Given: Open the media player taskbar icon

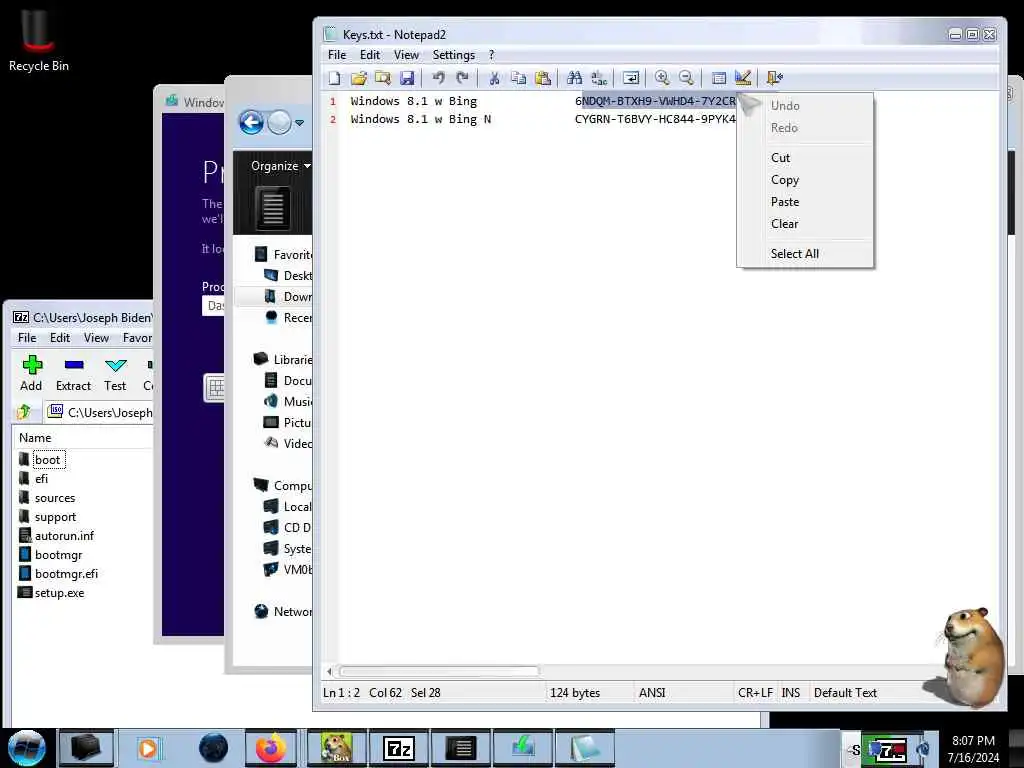Looking at the screenshot, I should coord(148,748).
